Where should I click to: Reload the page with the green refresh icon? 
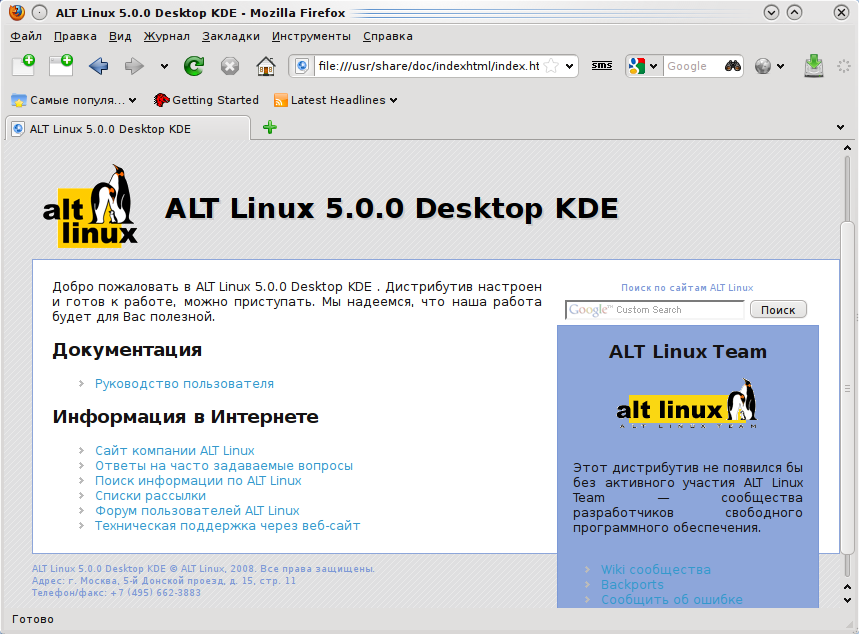(194, 66)
